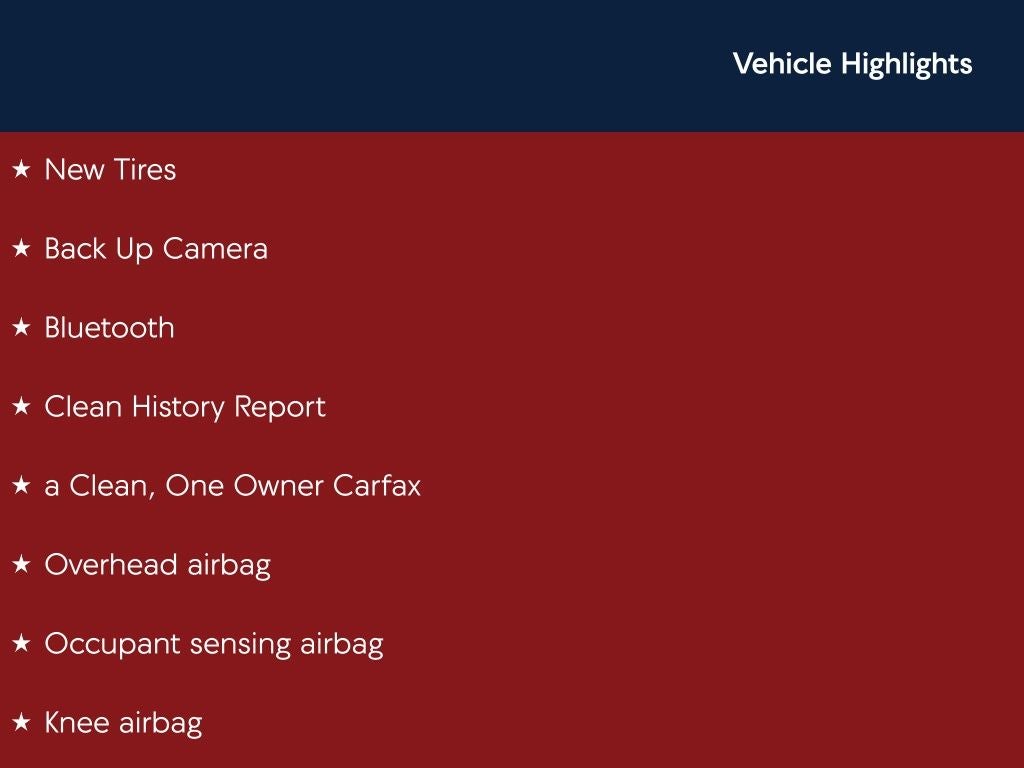Click the star next to Overhead airbag
The image size is (1024, 768).
tap(21, 565)
